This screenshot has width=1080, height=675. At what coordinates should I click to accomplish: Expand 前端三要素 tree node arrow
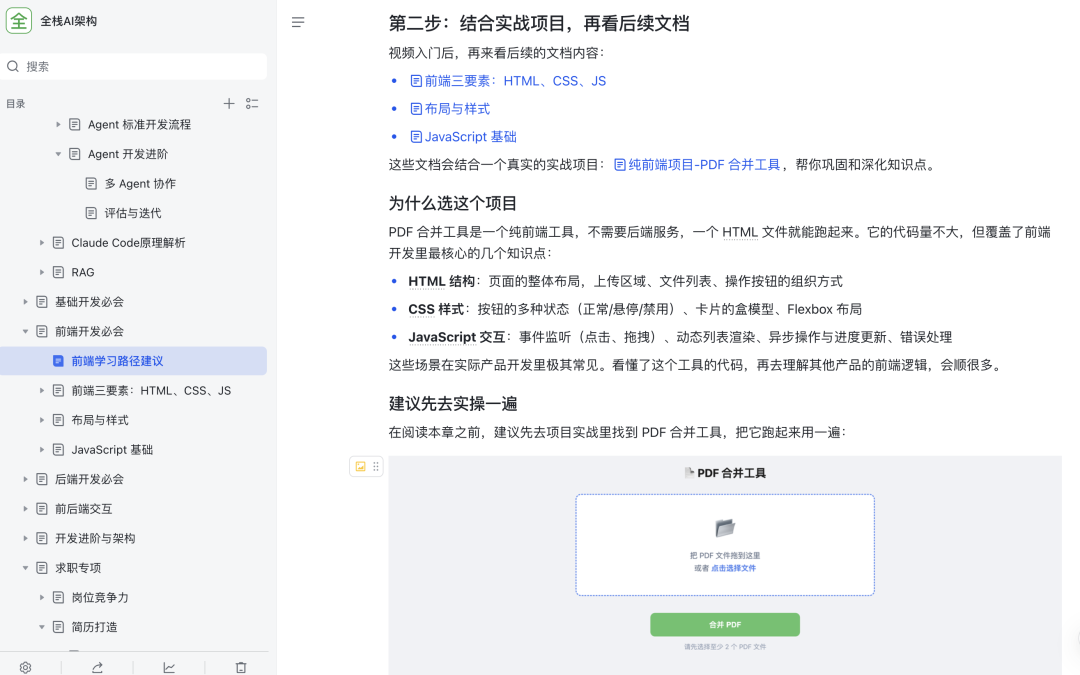pos(41,391)
